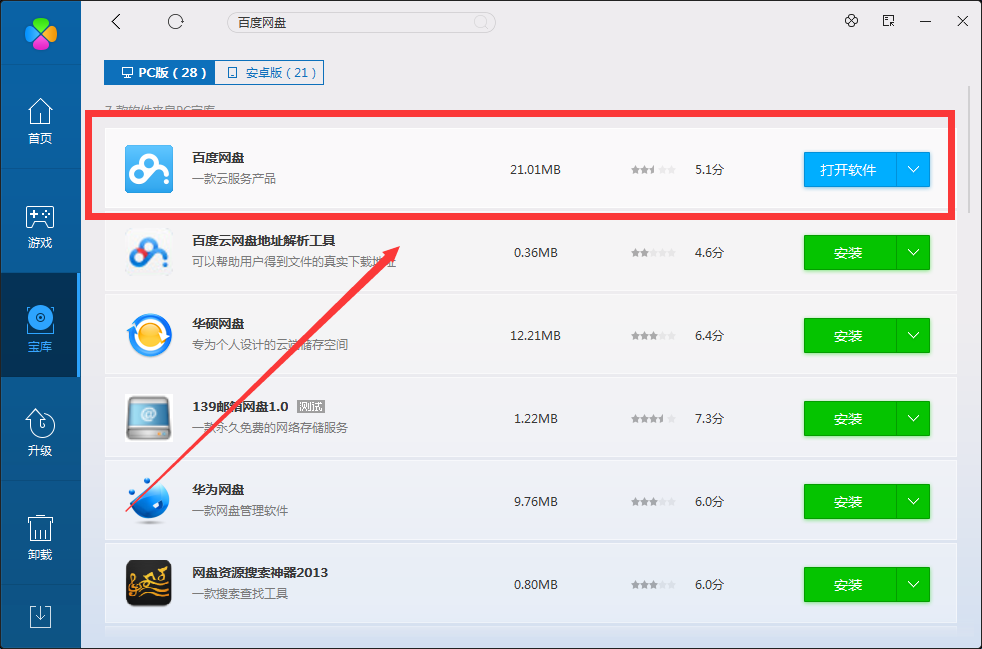Click the 百度云网盘地址解析工具 app icon

tap(149, 252)
